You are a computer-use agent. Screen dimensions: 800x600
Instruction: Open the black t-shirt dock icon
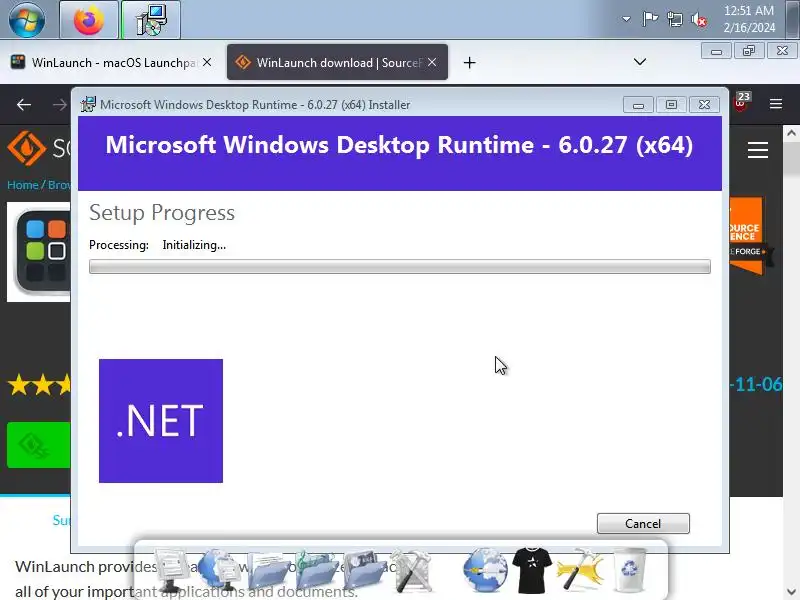532,570
